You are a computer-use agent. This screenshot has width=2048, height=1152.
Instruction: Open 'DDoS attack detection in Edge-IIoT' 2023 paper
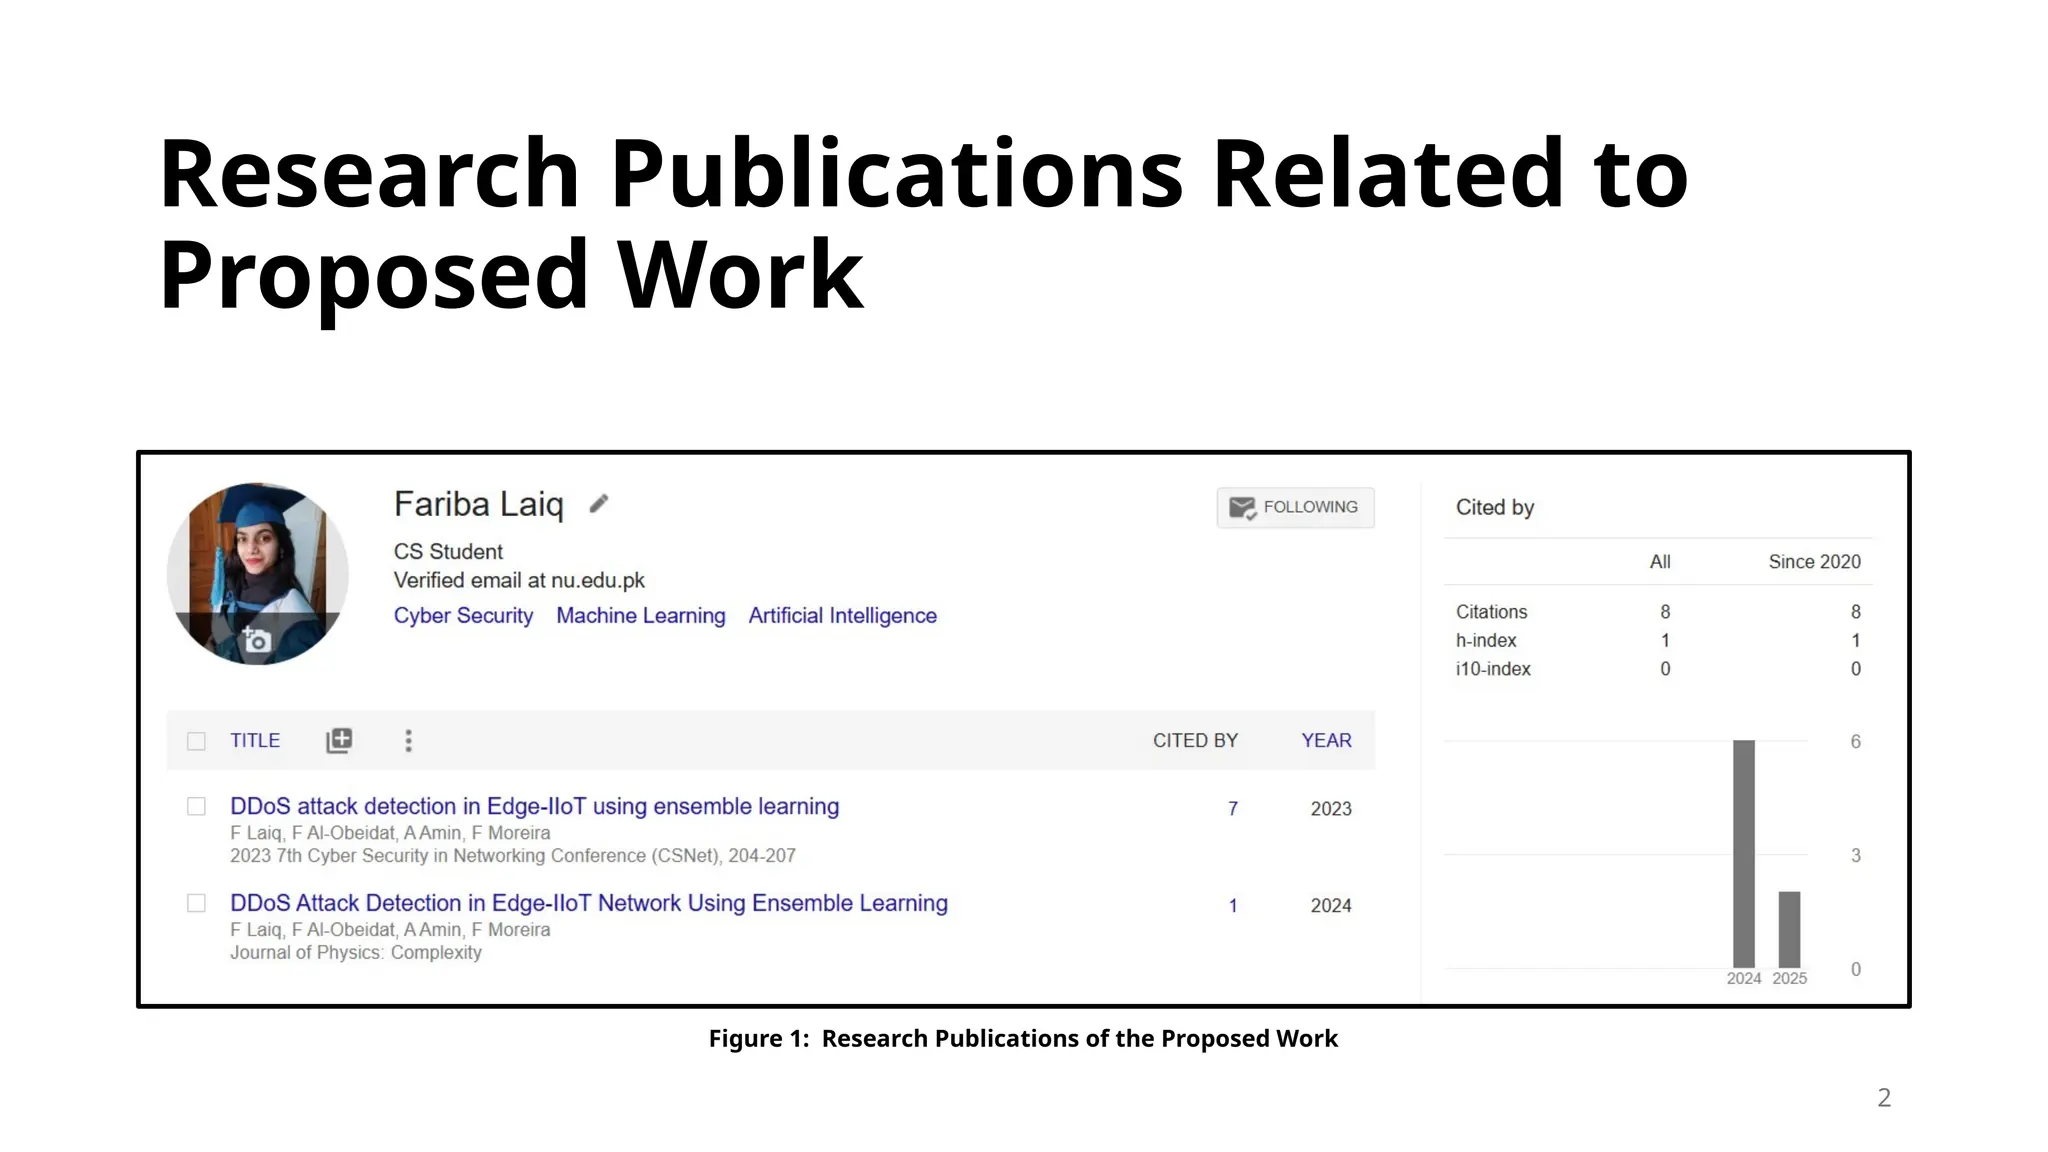click(x=534, y=806)
